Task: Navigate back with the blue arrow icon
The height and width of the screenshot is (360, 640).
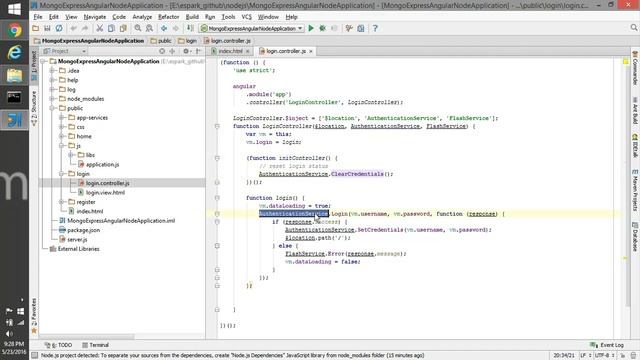Action: coord(164,29)
